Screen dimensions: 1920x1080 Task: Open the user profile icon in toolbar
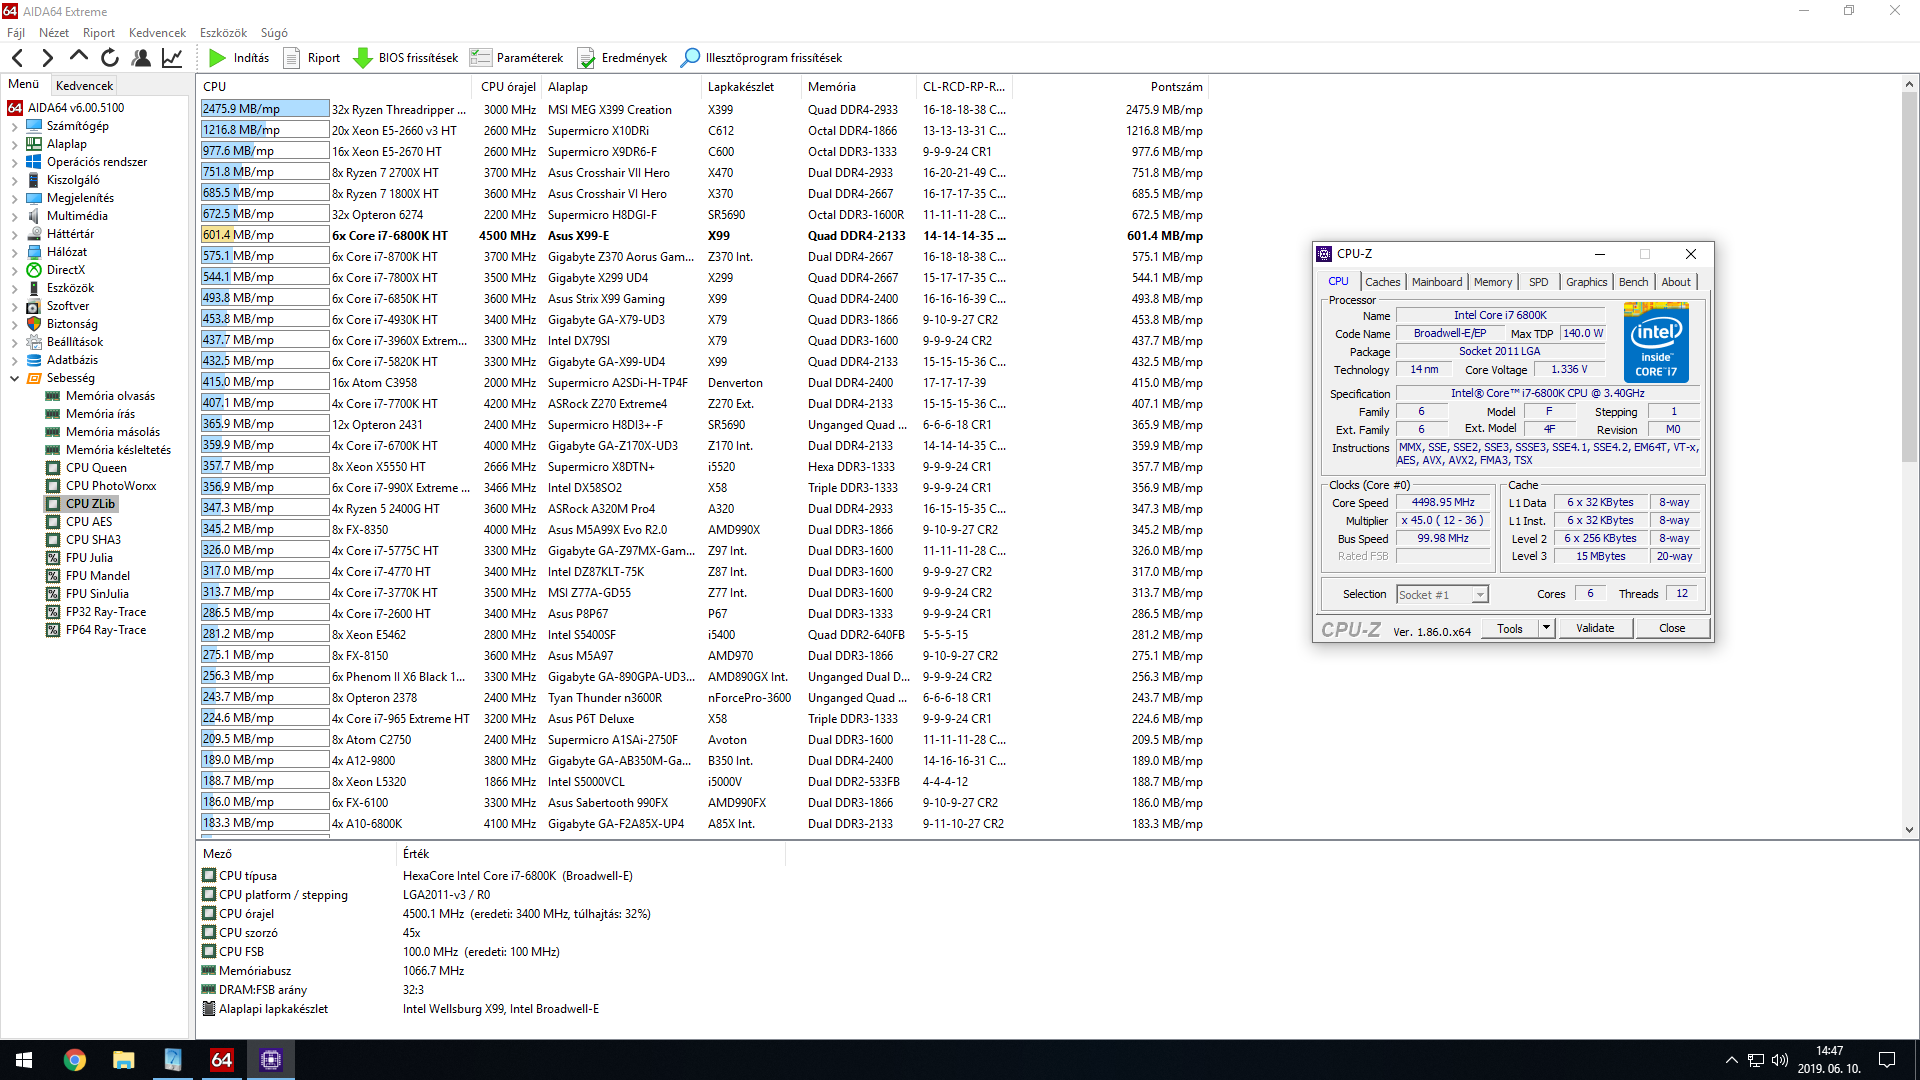[141, 58]
